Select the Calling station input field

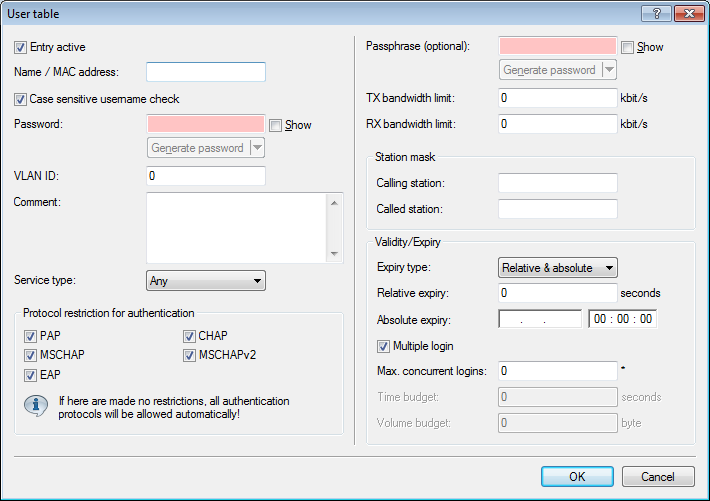click(557, 183)
